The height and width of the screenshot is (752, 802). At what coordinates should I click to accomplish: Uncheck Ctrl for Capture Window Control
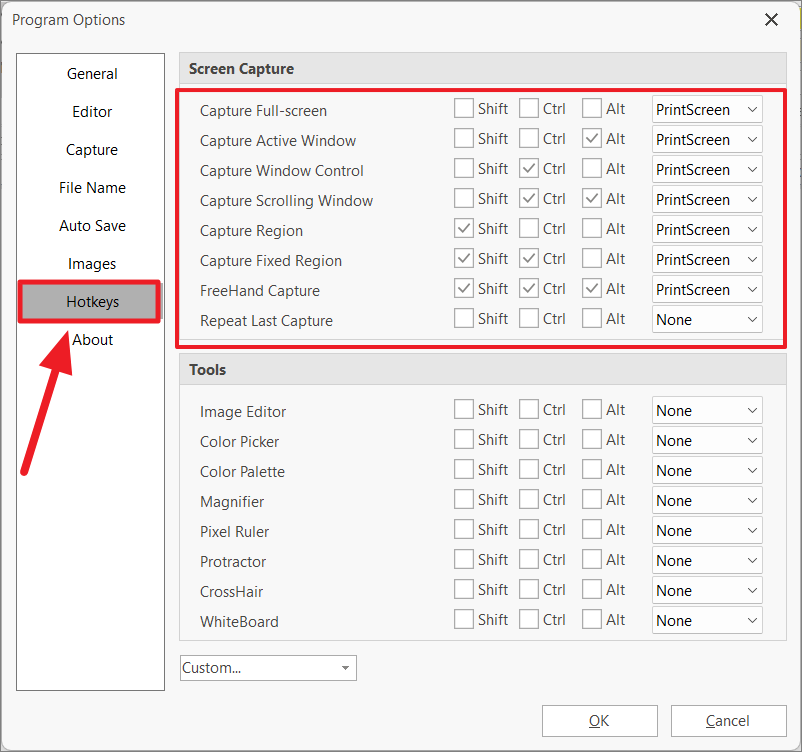(528, 169)
